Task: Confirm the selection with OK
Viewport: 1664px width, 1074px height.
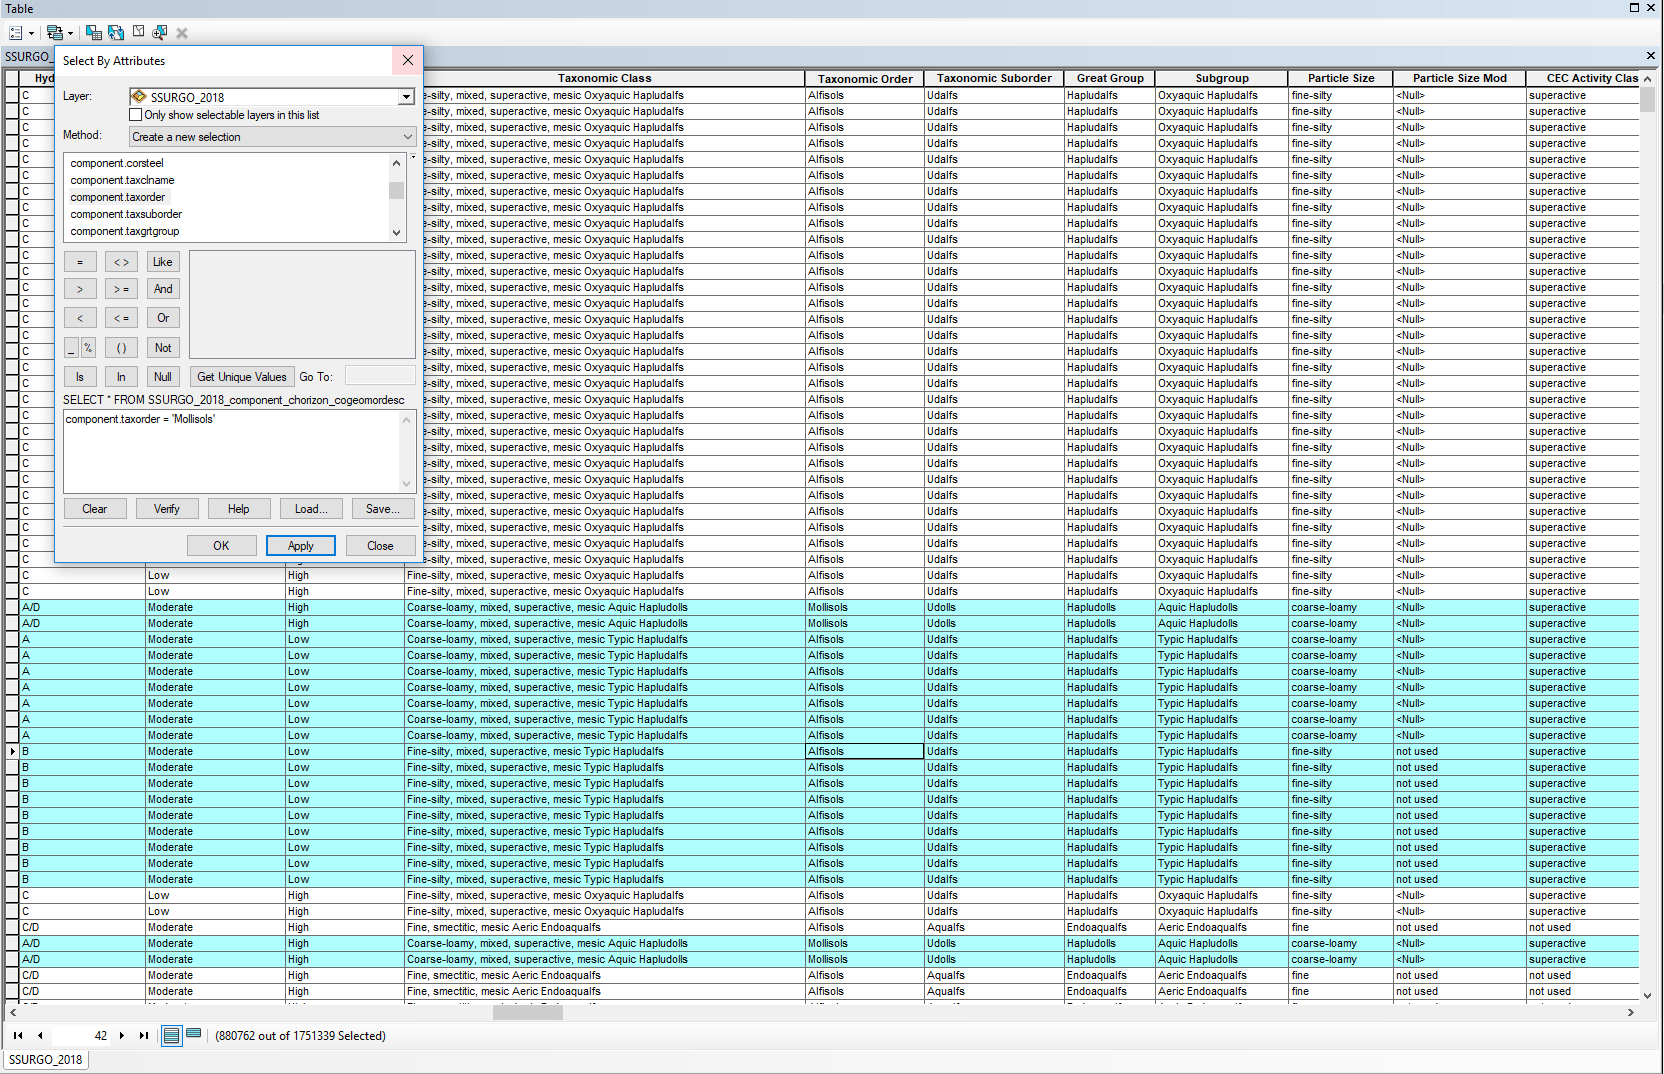Action: click(221, 546)
